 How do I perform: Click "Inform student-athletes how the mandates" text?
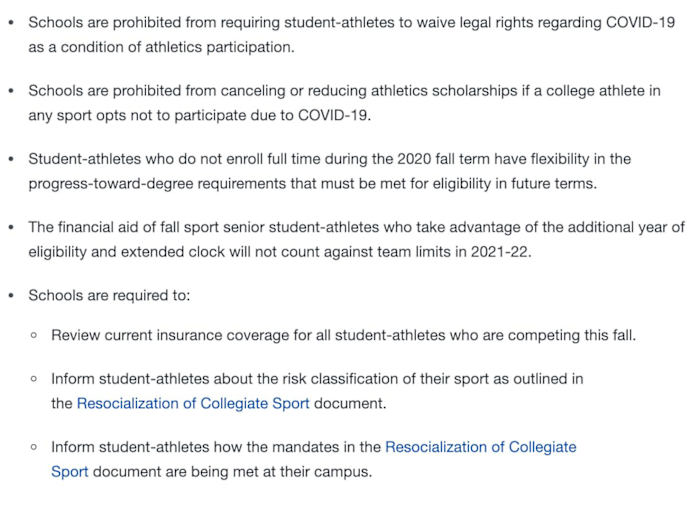[x=216, y=447]
